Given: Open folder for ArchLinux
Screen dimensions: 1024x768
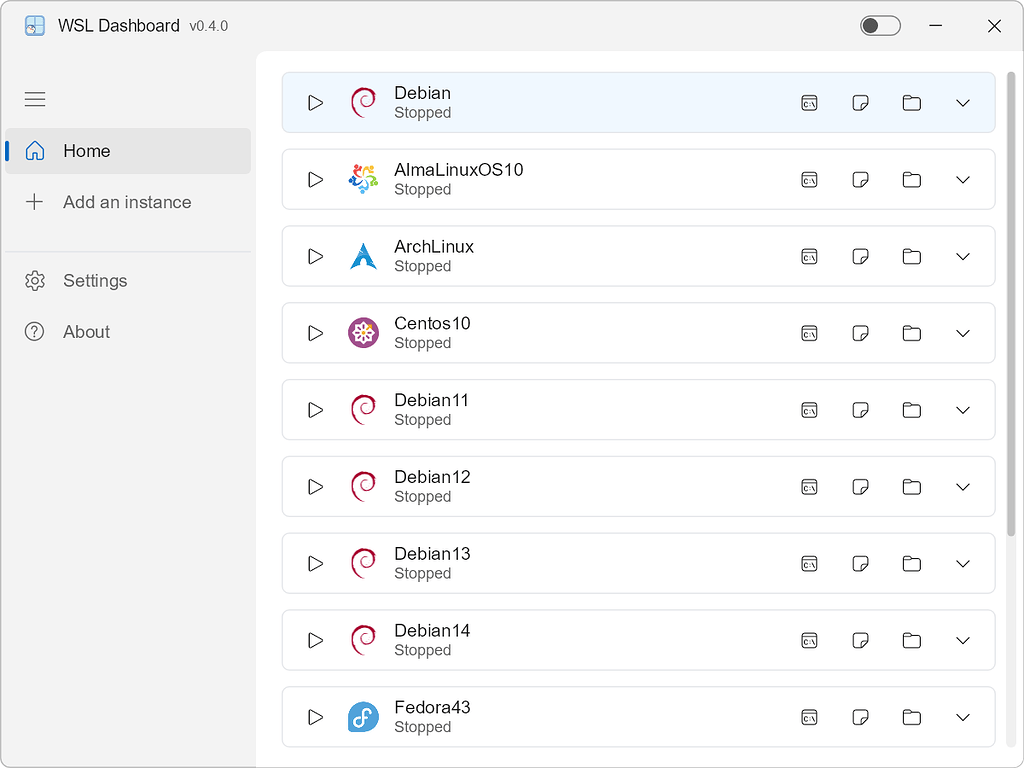Looking at the screenshot, I should point(912,256).
